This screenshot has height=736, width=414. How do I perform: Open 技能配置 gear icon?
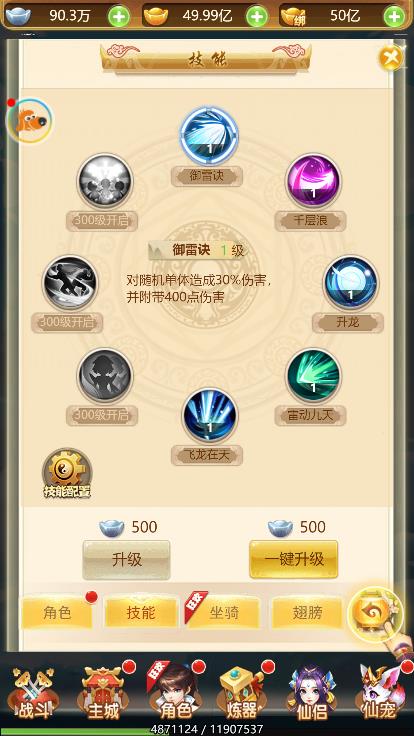click(x=67, y=474)
